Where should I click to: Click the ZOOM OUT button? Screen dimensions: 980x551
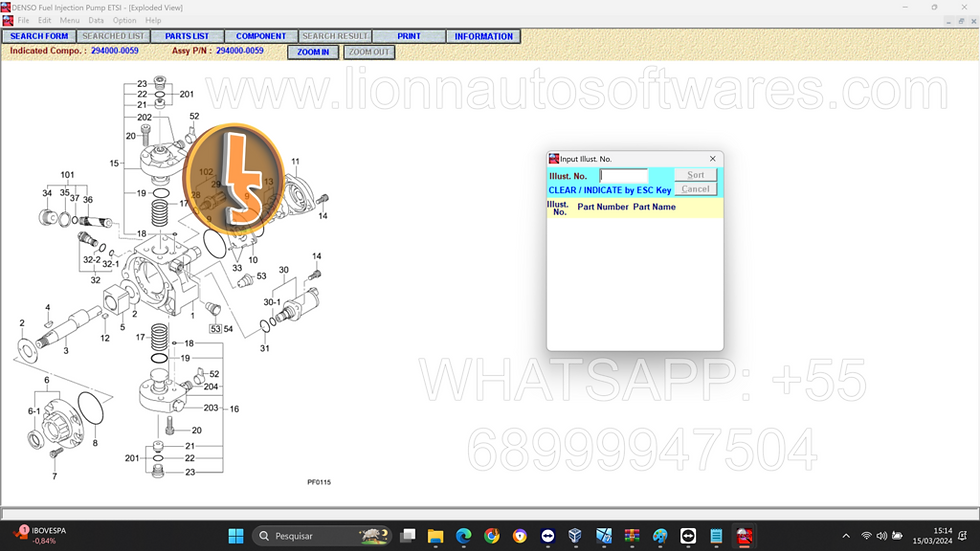[x=369, y=52]
